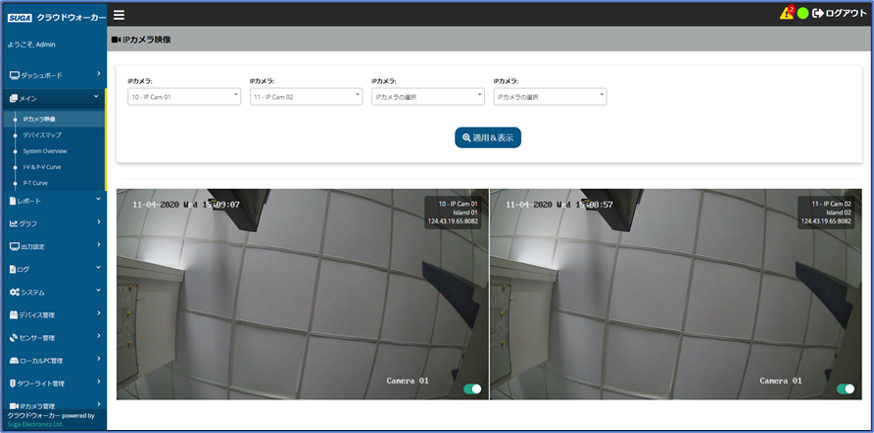Click the 適用＆表示 button
This screenshot has width=874, height=433.
click(x=488, y=137)
